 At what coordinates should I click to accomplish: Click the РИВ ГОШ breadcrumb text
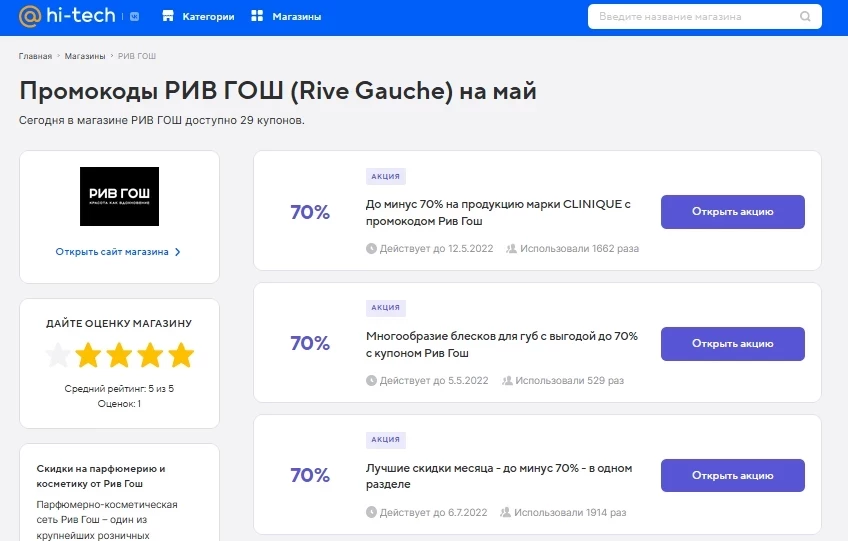[137, 56]
